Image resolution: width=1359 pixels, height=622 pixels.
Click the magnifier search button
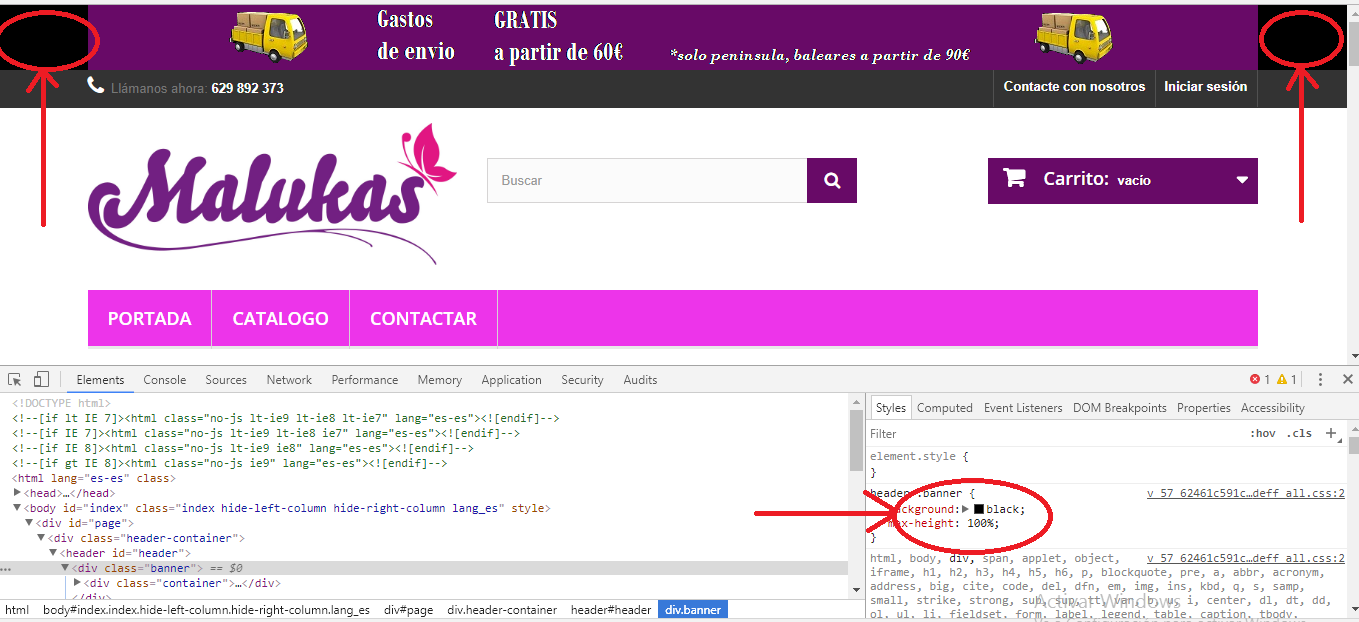pyautogui.click(x=832, y=181)
